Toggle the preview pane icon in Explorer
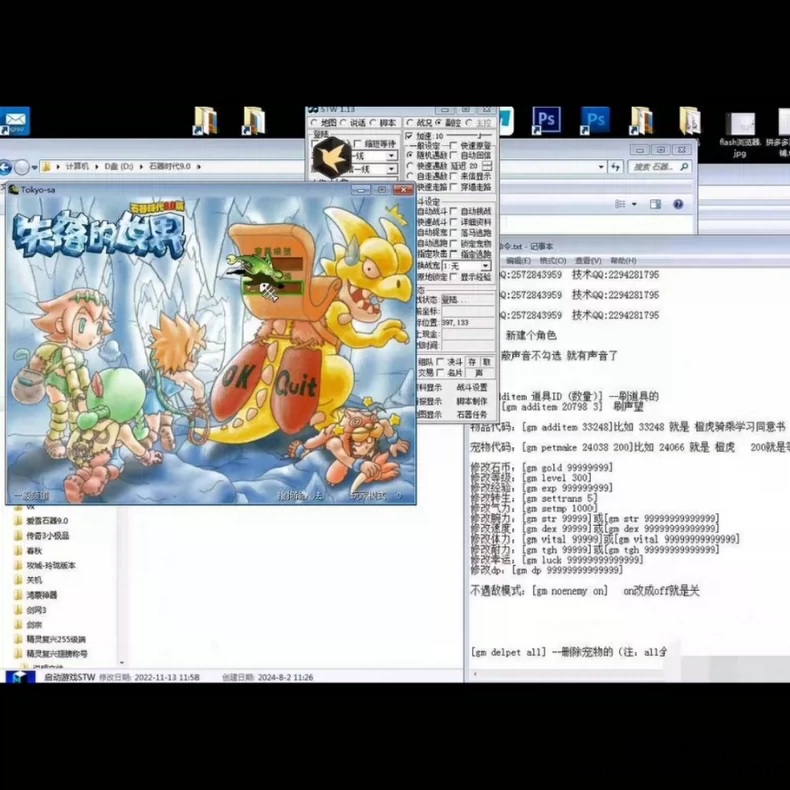The image size is (790, 790). pos(655,204)
